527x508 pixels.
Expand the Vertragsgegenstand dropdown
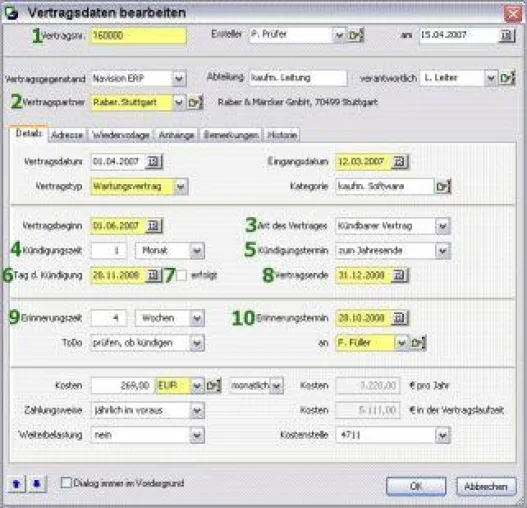[179, 79]
